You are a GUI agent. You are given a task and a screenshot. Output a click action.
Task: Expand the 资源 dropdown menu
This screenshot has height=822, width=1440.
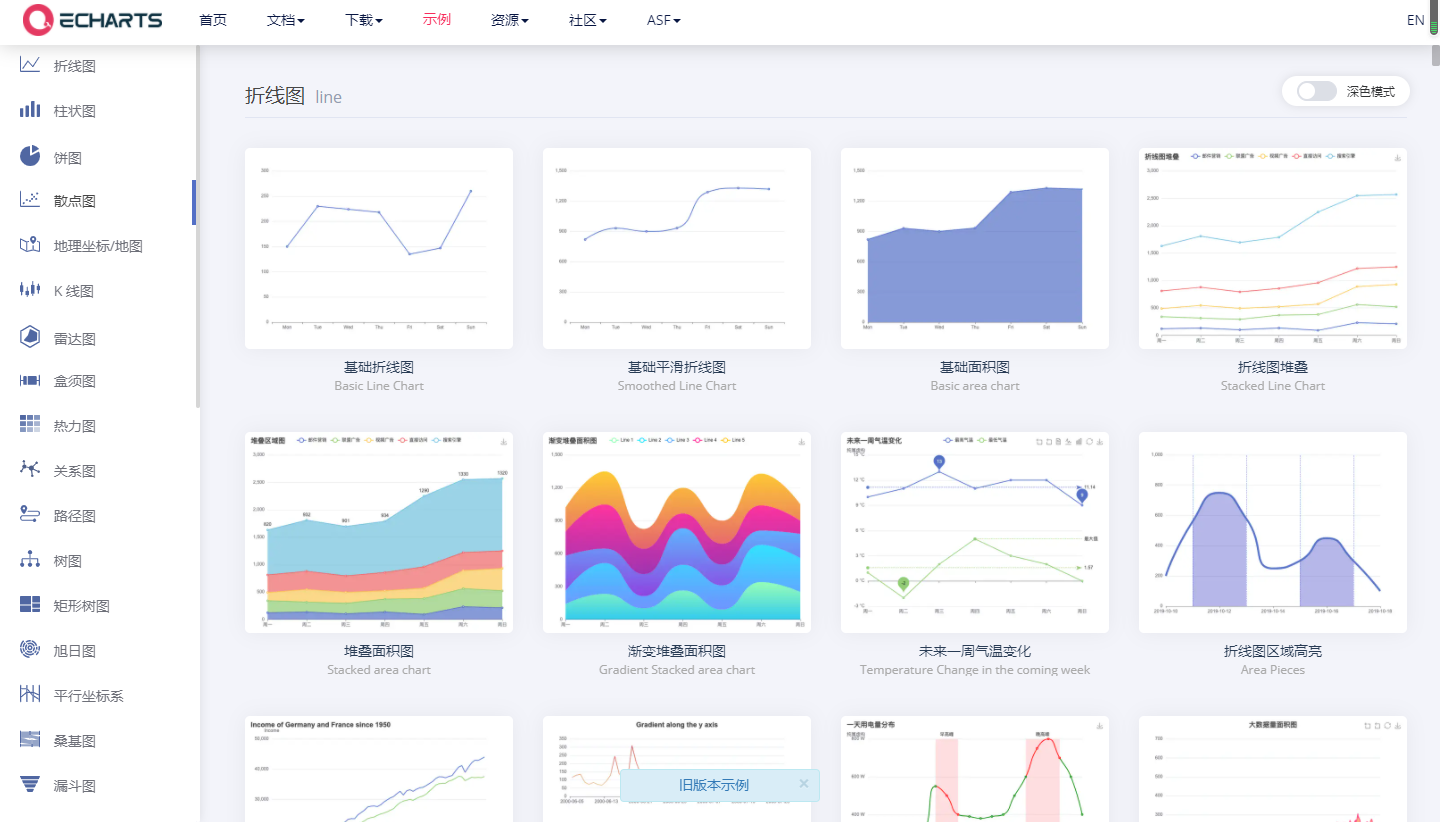coord(510,20)
